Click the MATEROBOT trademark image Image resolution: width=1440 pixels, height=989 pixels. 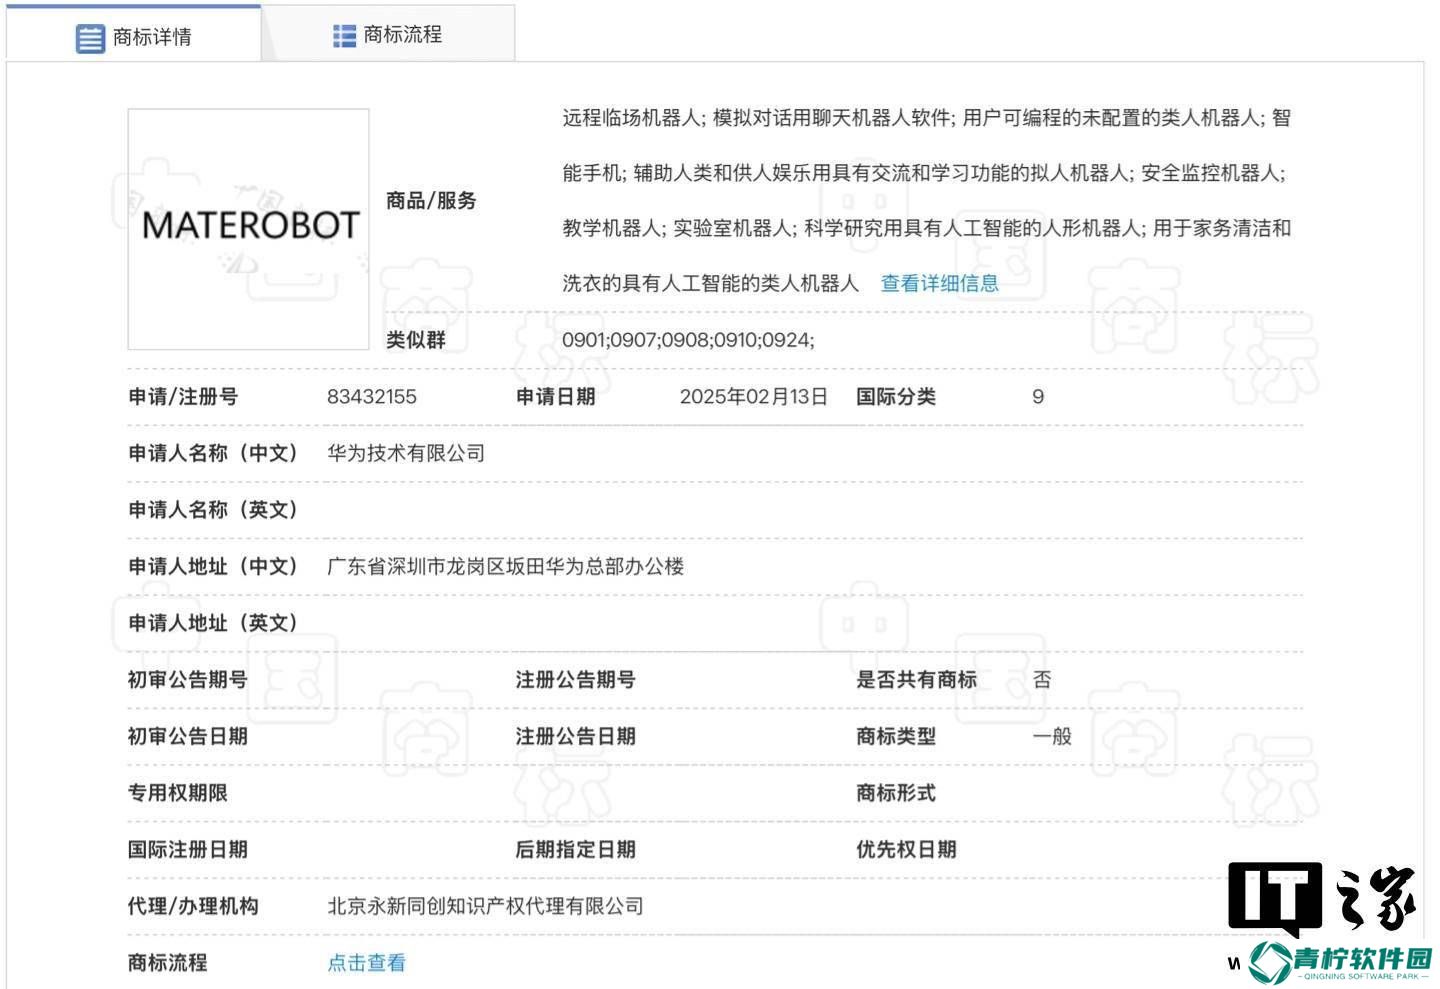click(x=249, y=229)
